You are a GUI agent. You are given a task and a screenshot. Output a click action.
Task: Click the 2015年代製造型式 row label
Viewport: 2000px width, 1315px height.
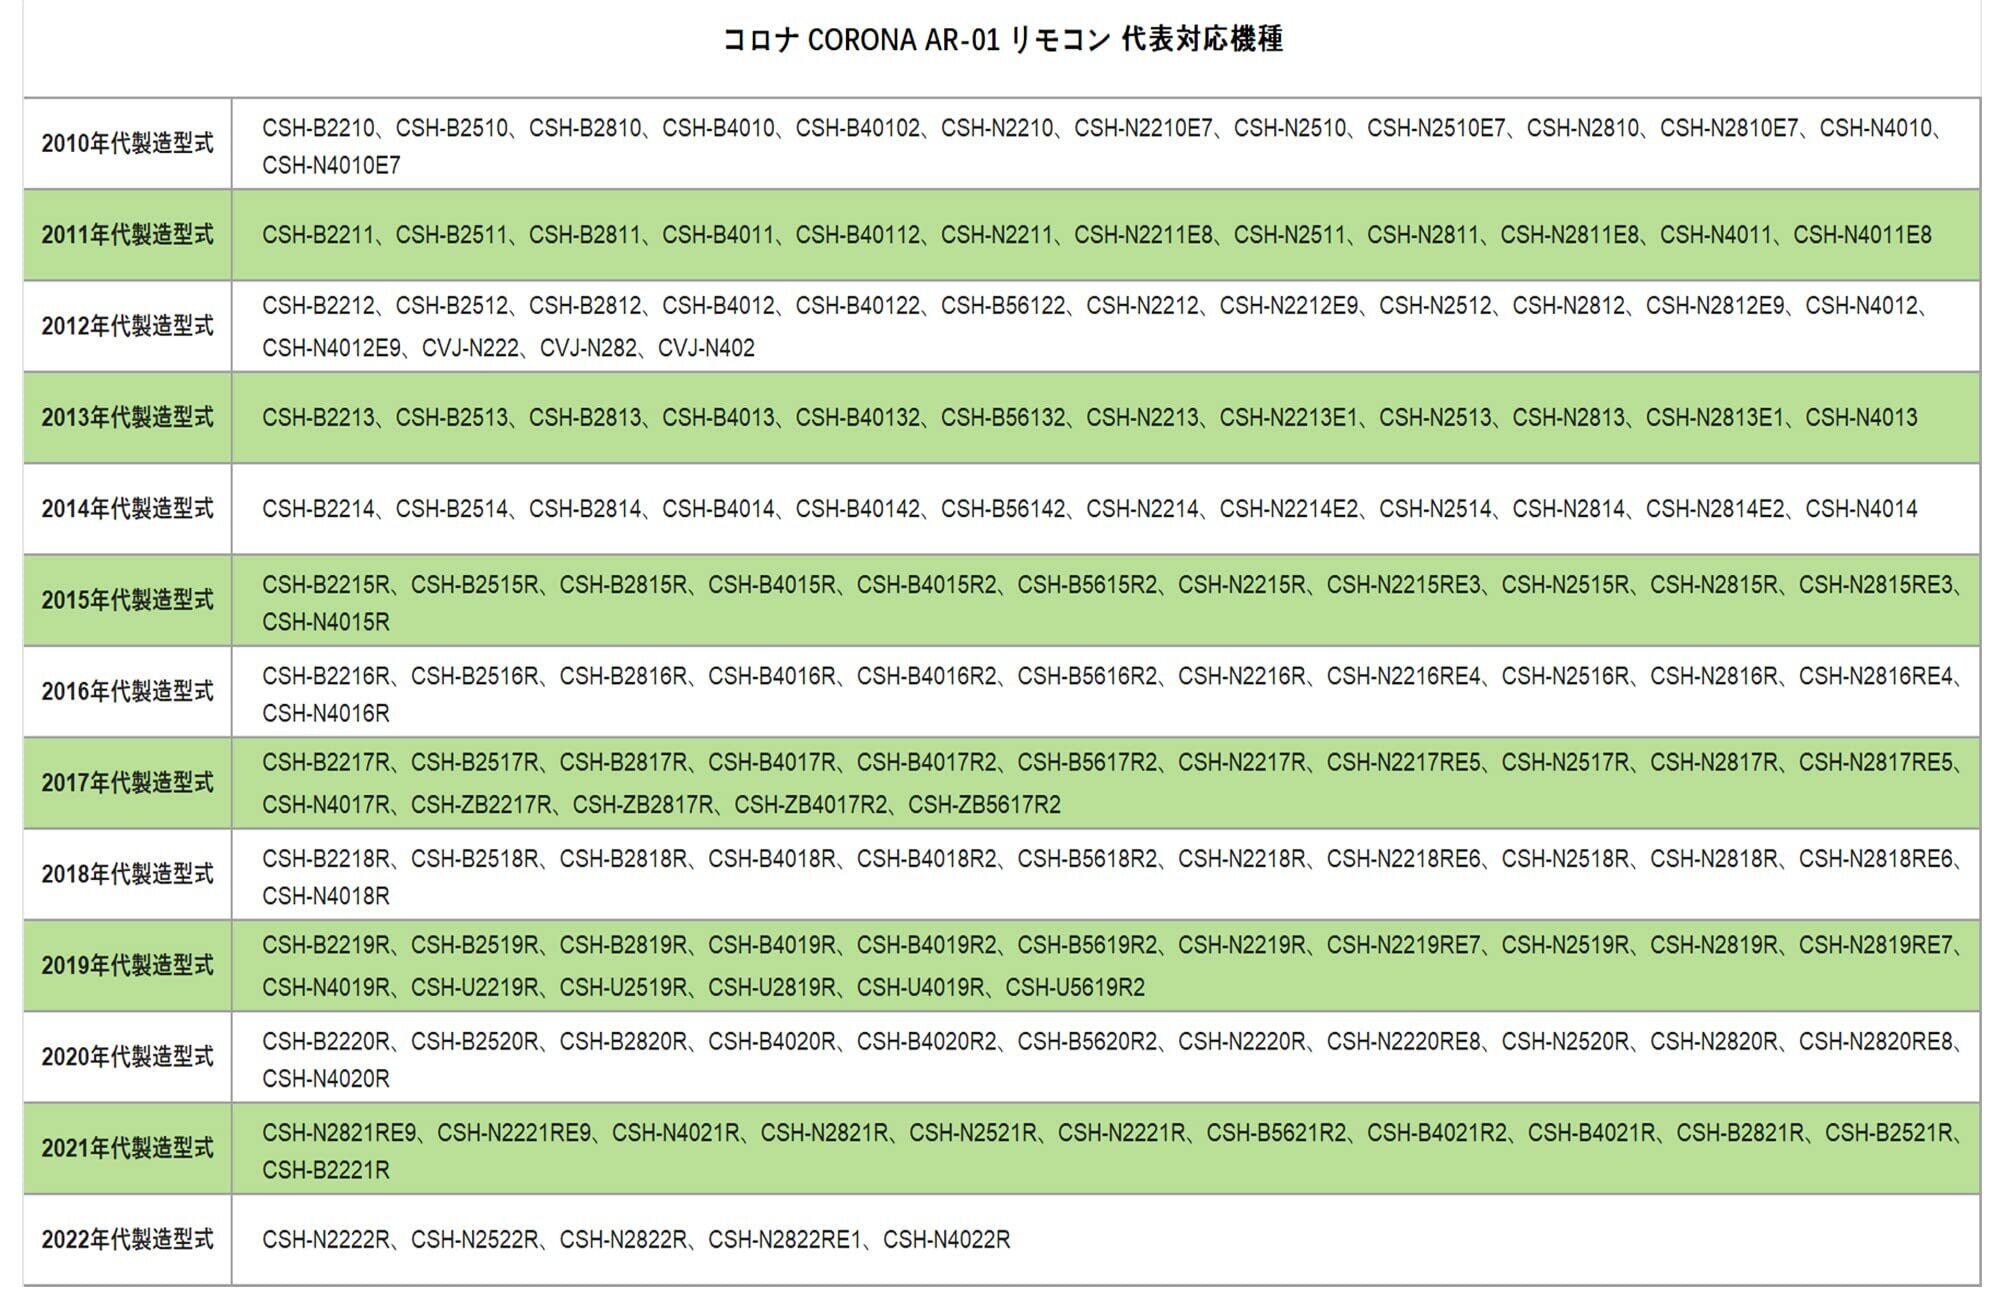127,600
